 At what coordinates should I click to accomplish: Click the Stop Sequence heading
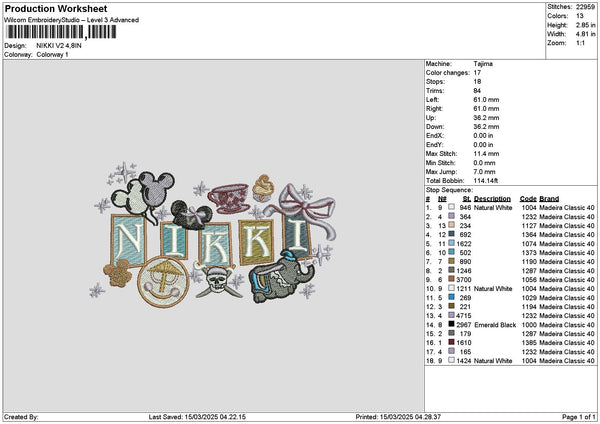point(450,190)
